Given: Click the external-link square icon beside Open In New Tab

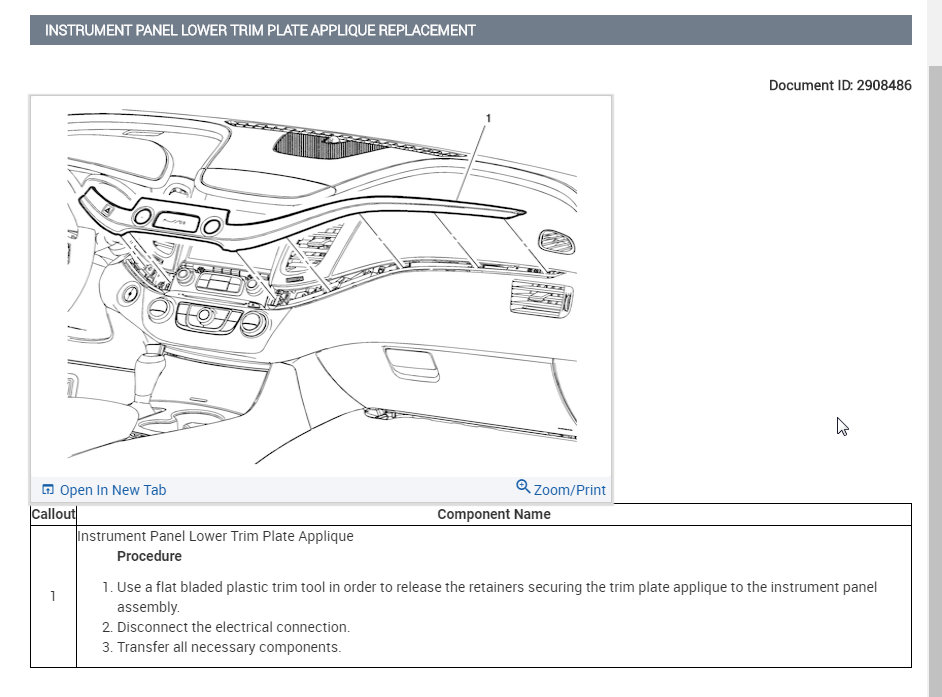Looking at the screenshot, I should pos(48,488).
